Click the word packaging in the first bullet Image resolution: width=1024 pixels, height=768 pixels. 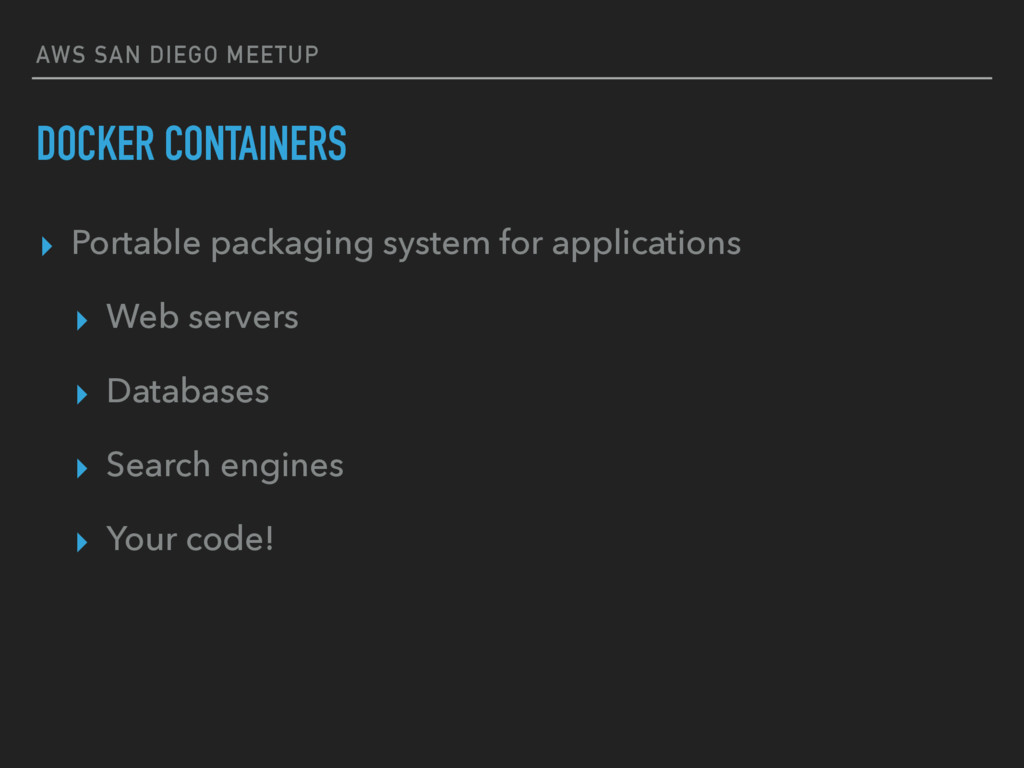pyautogui.click(x=292, y=246)
